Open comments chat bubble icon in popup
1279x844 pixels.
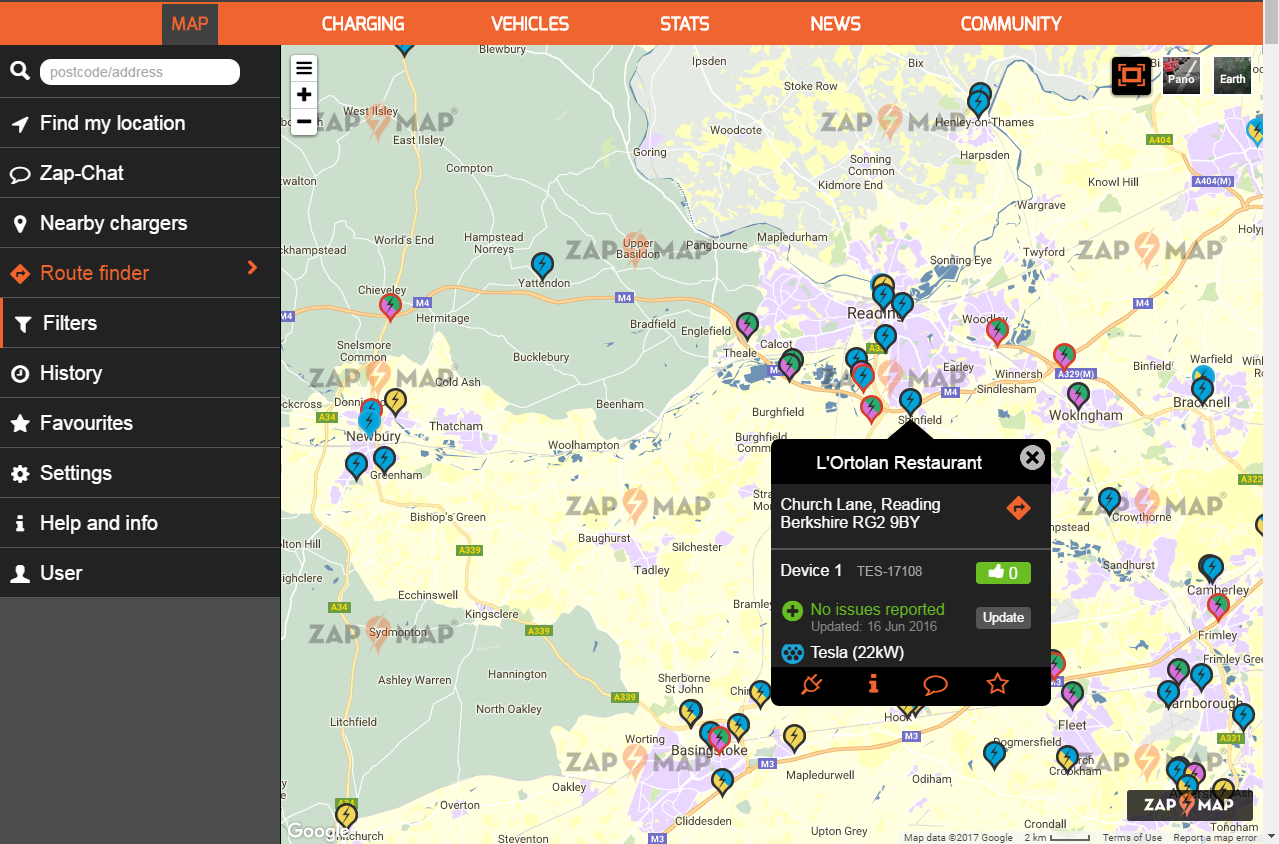pos(935,685)
